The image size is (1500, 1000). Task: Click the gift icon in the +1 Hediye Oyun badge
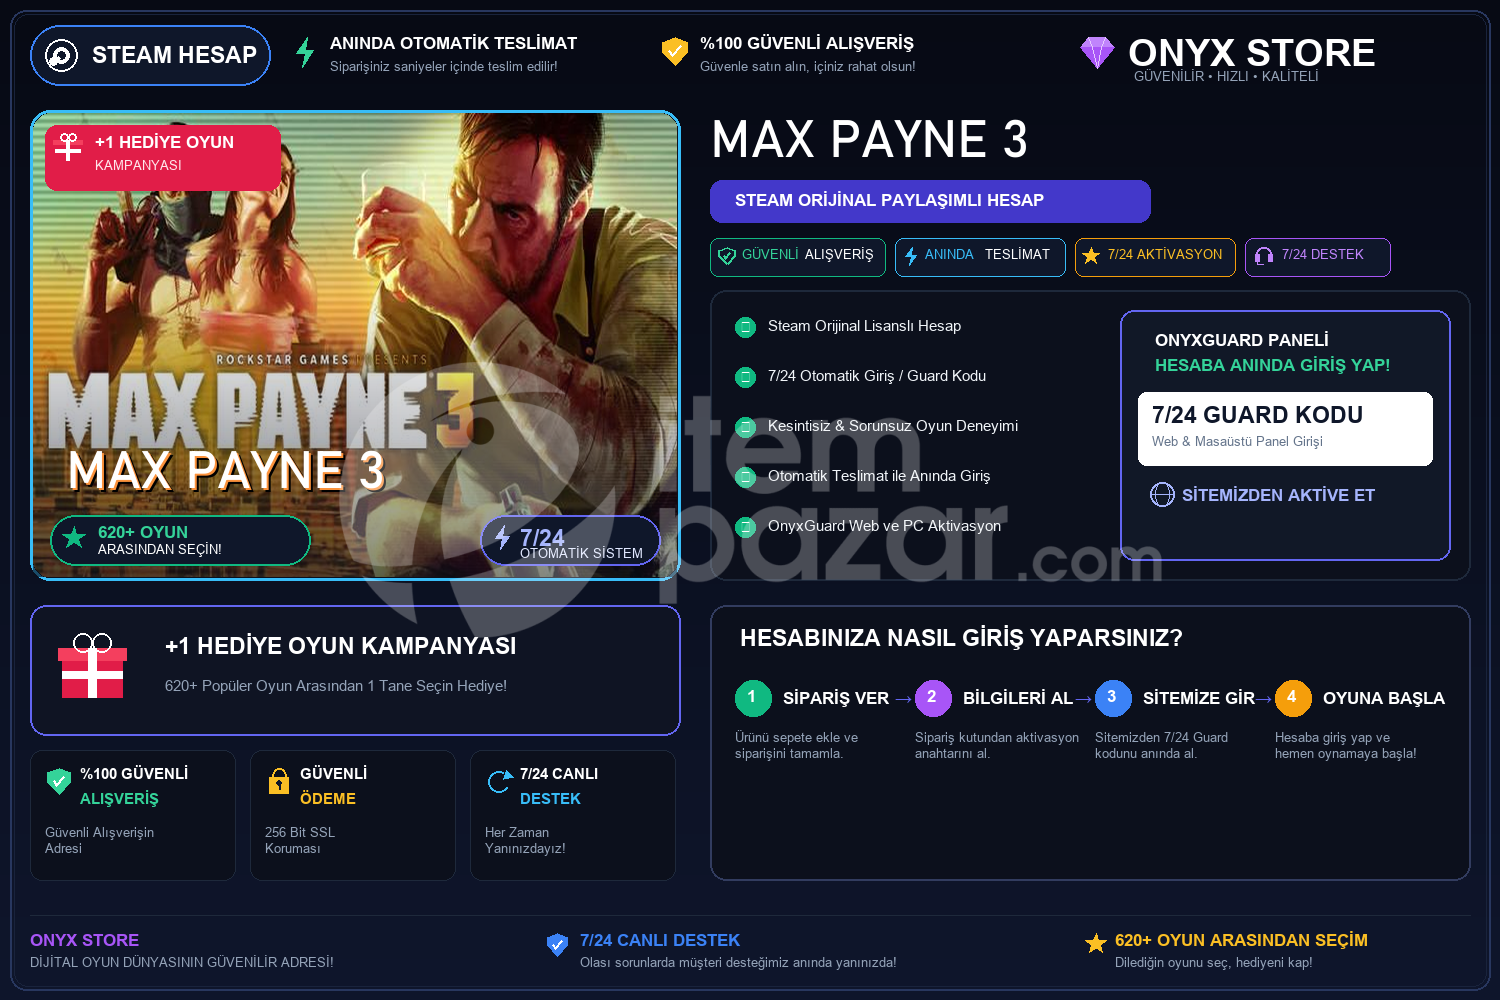click(68, 147)
